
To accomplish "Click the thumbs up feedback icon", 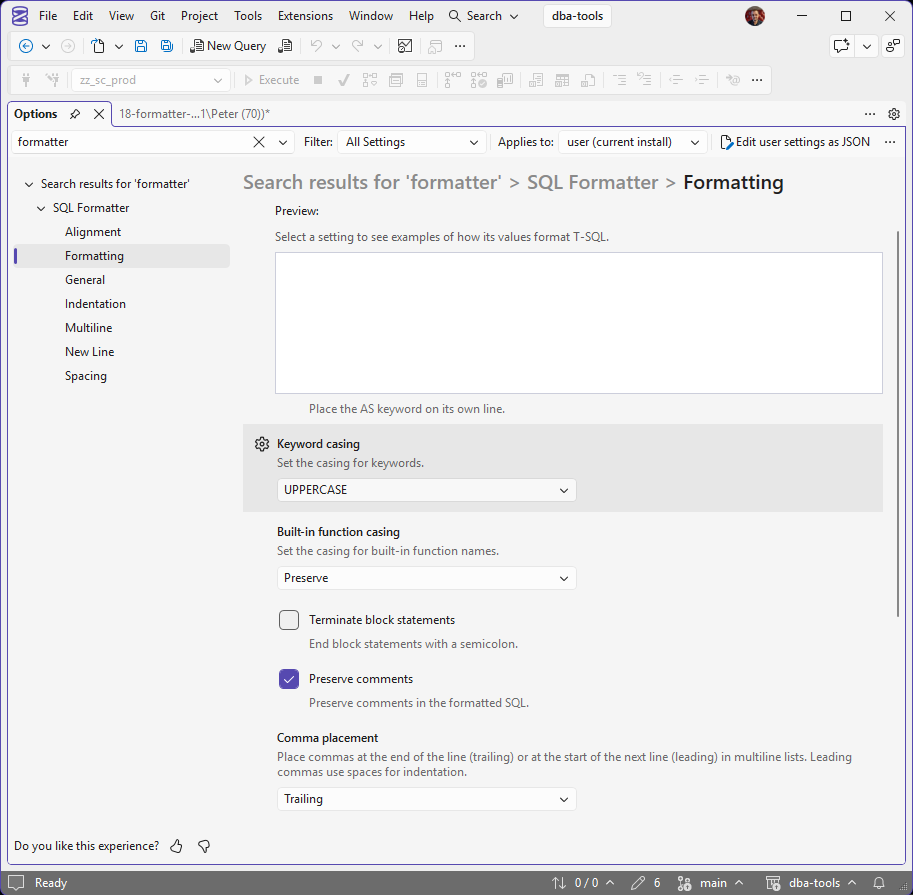I will [x=176, y=846].
